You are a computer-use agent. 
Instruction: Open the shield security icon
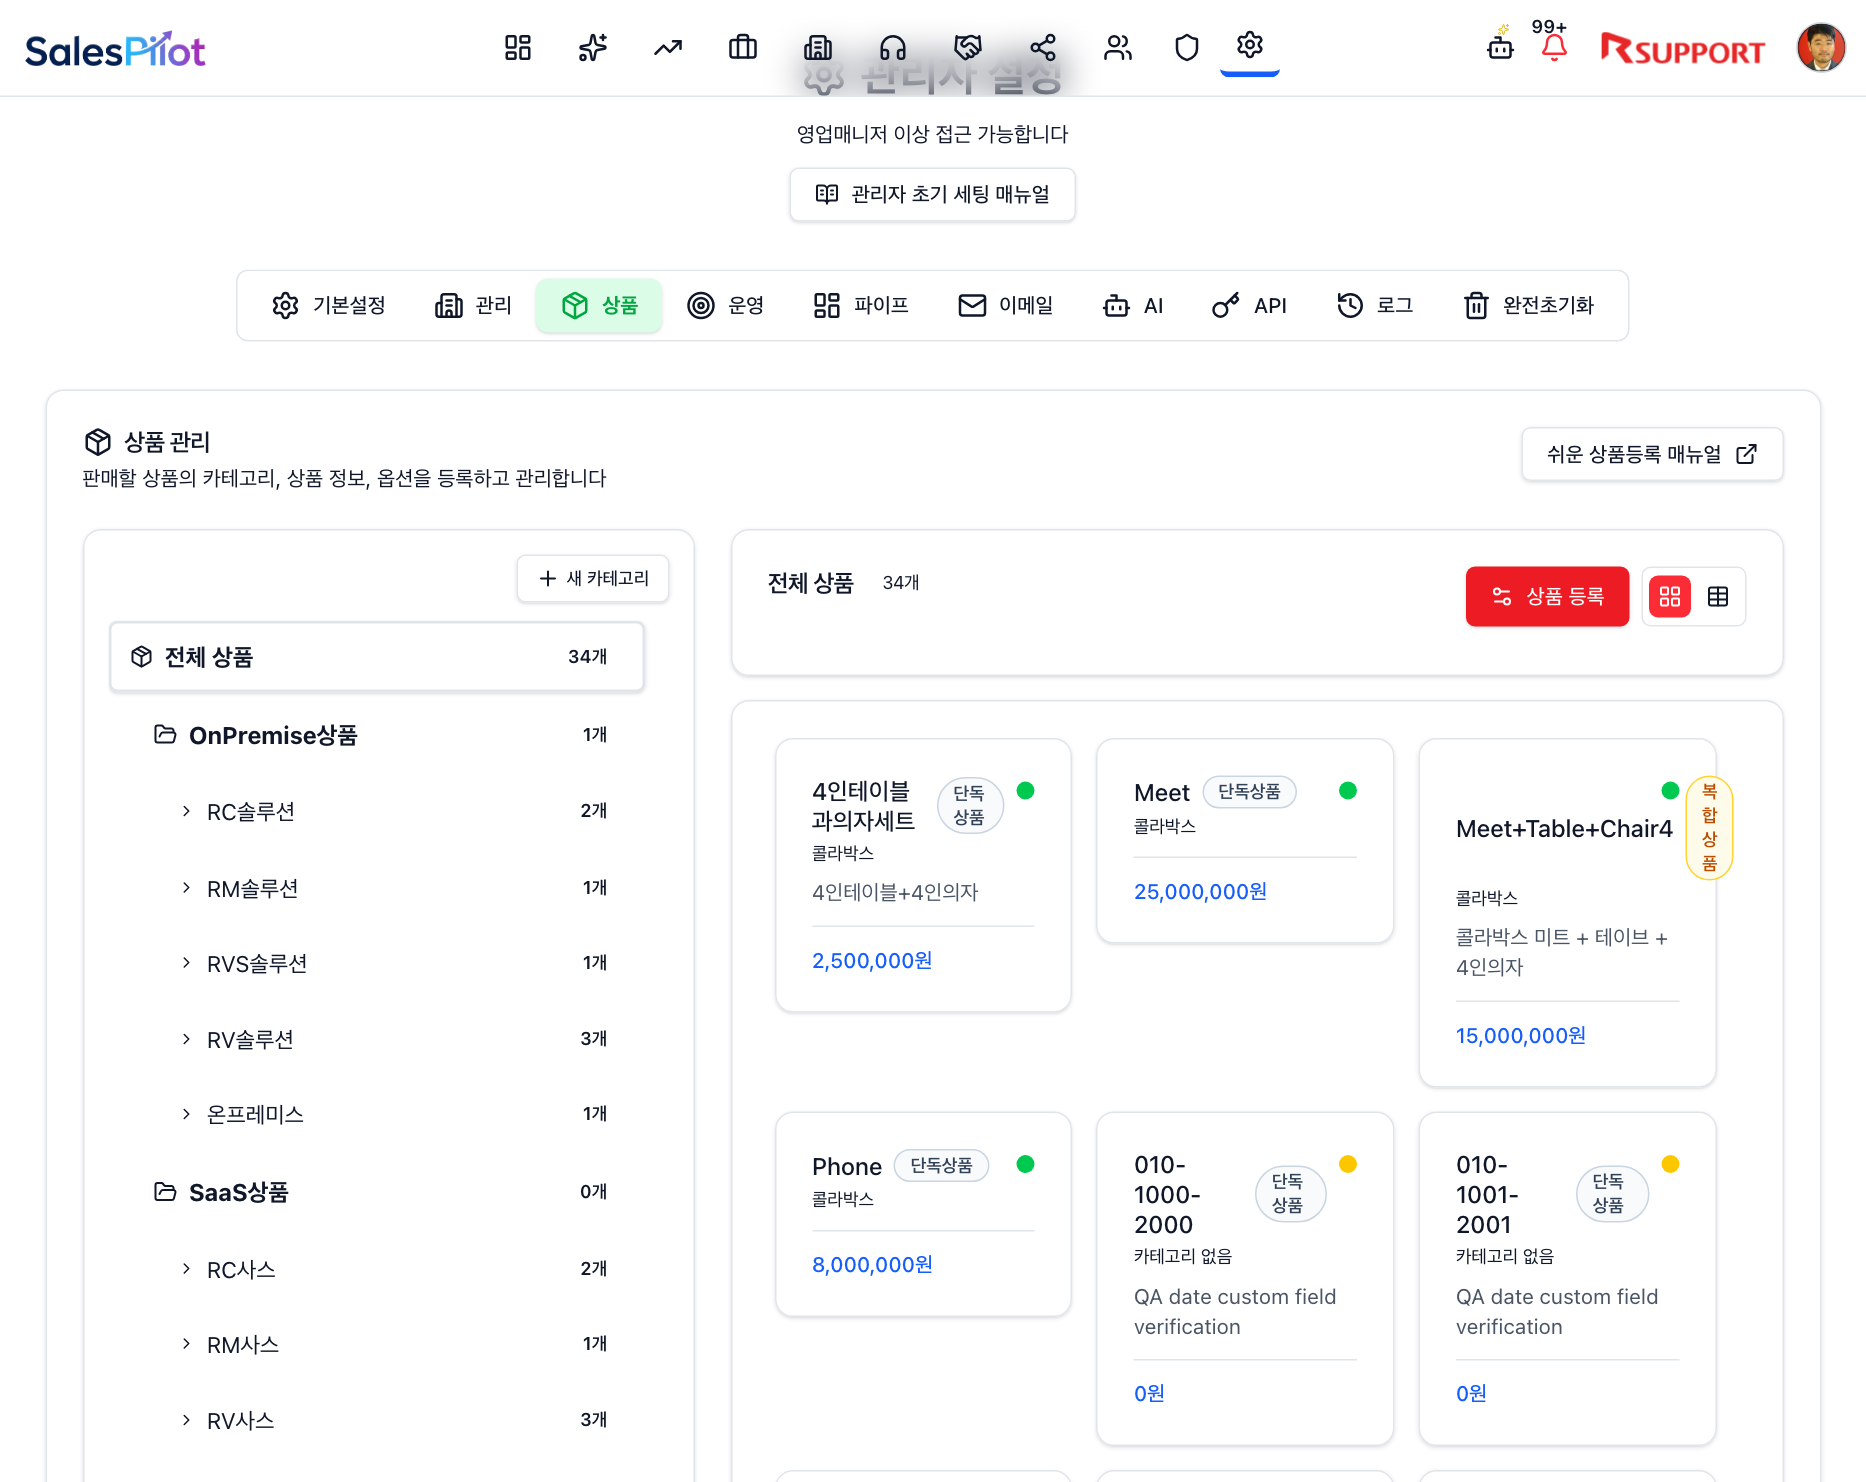pos(1186,47)
